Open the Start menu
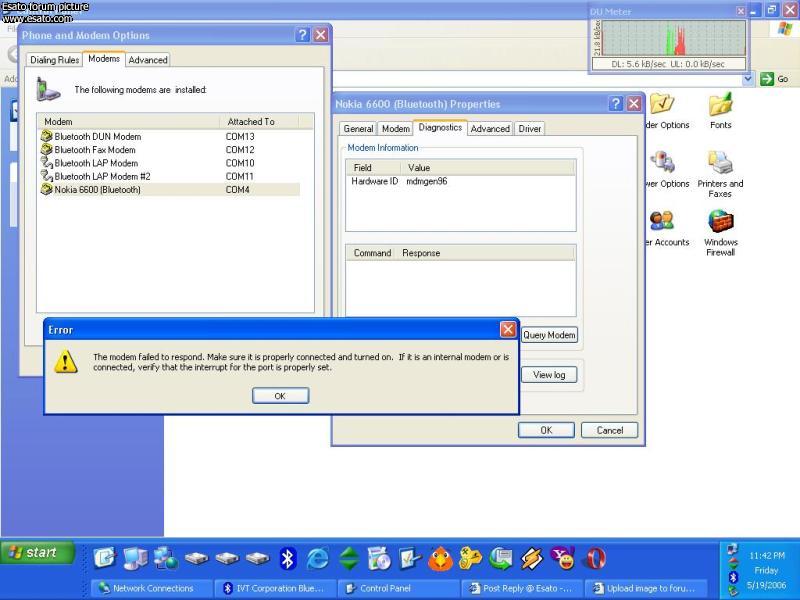The height and width of the screenshot is (600, 800). [x=39, y=553]
